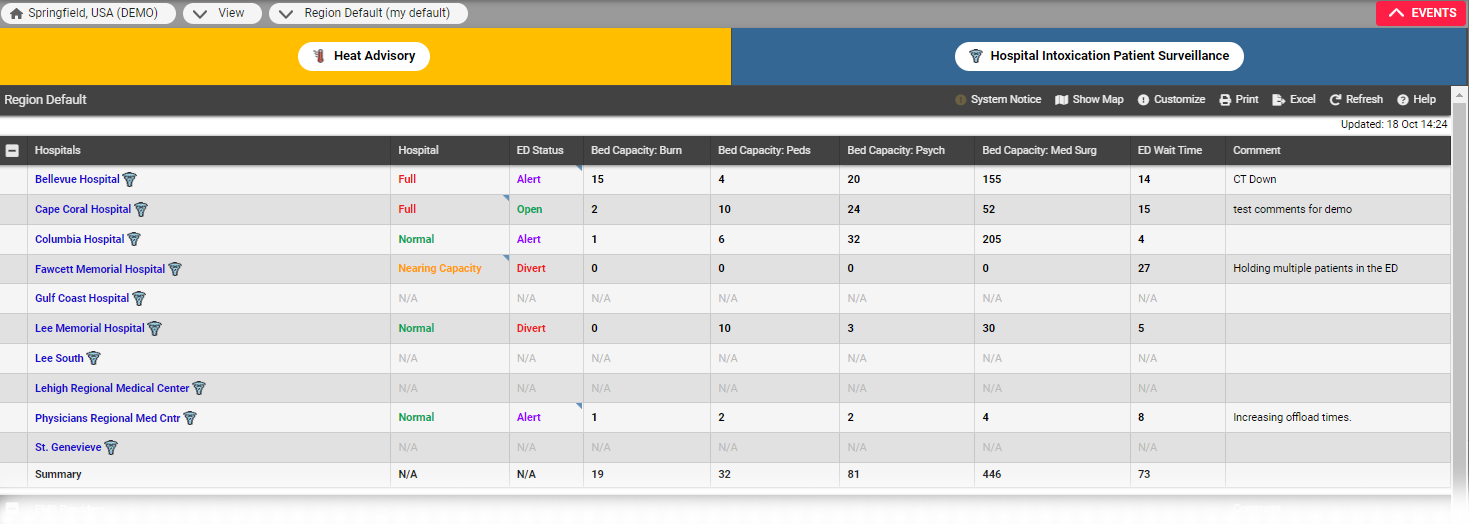Click Bellevue Hospital's Full status
The height and width of the screenshot is (524, 1469).
(407, 180)
